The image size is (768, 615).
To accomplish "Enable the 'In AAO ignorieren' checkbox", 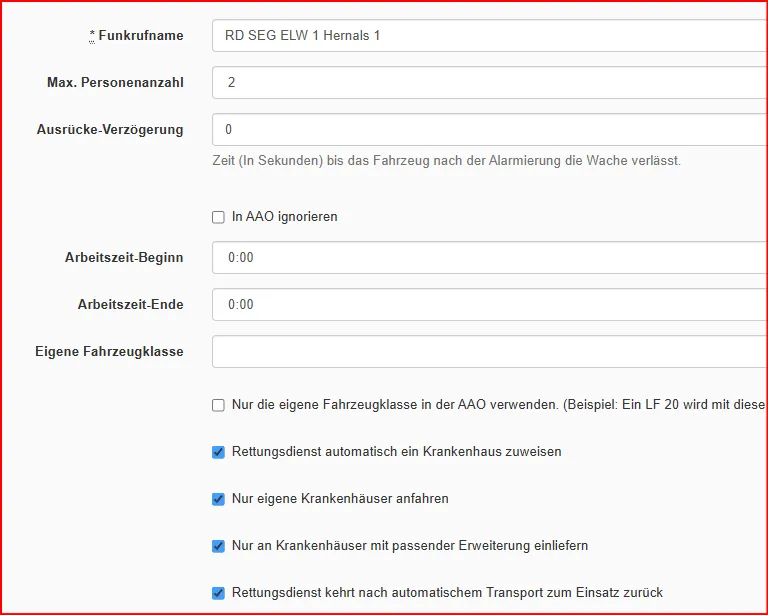I will coord(218,217).
